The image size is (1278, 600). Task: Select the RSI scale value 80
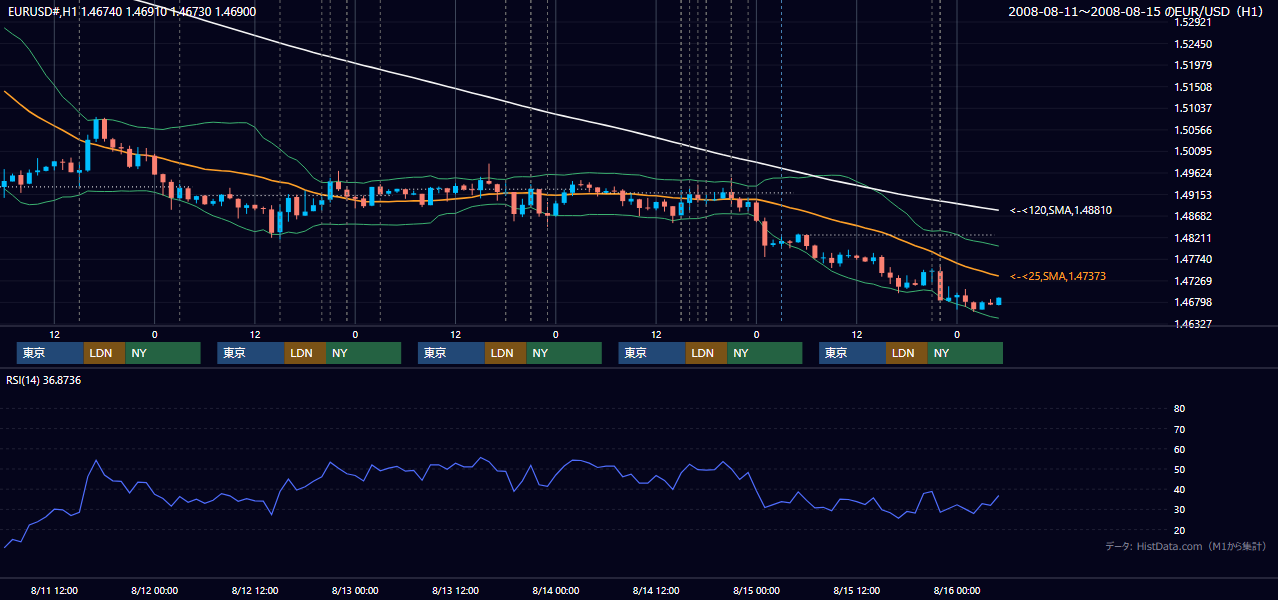tap(1179, 409)
